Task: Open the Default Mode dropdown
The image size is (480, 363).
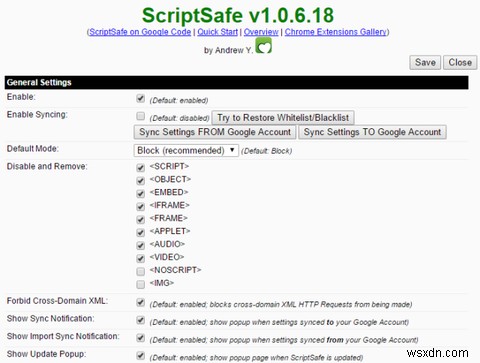Action: click(186, 150)
